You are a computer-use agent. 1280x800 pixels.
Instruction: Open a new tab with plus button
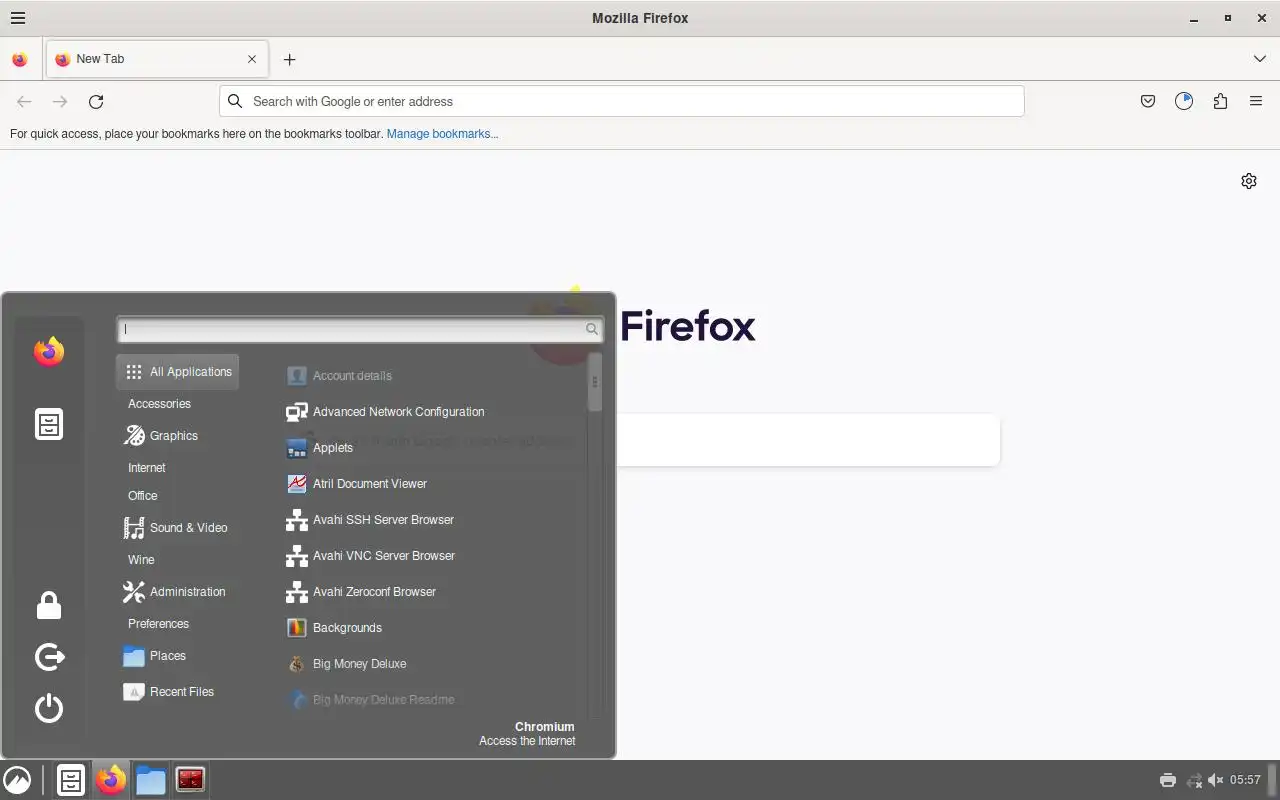[289, 59]
